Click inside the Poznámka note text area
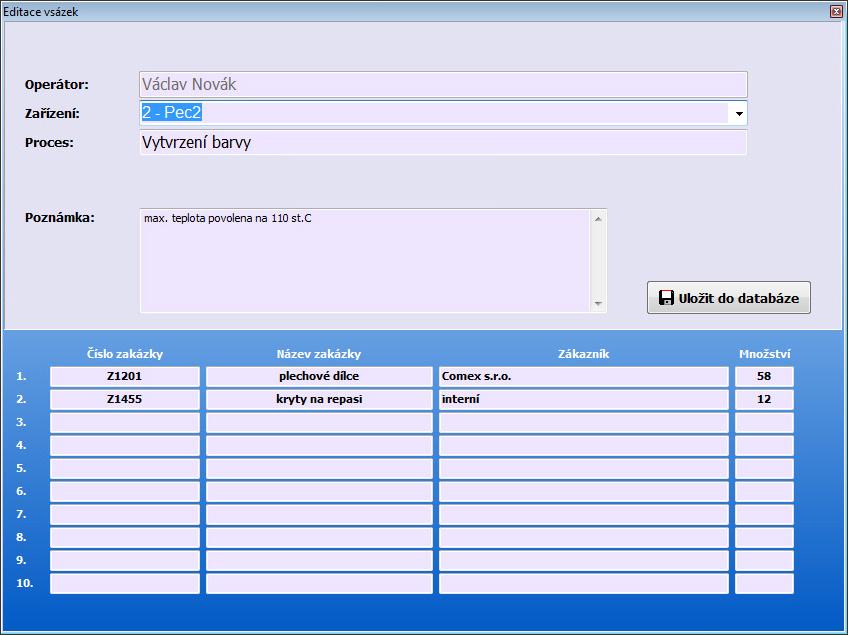848x635 pixels. click(366, 261)
